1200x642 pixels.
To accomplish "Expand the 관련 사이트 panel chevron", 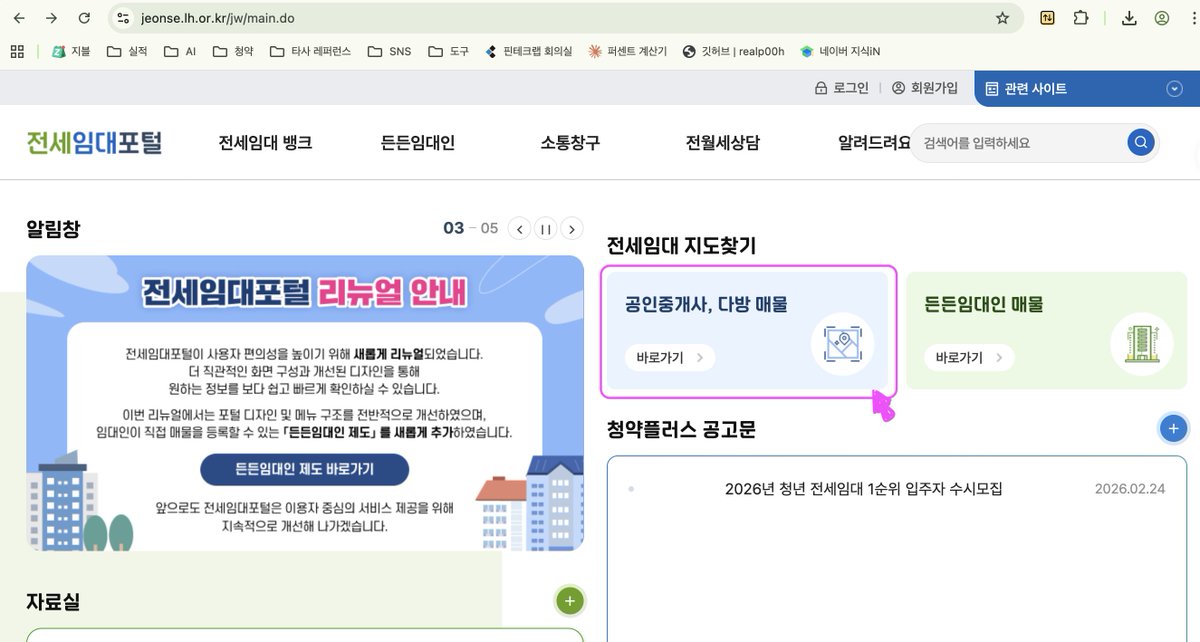I will [x=1174, y=88].
